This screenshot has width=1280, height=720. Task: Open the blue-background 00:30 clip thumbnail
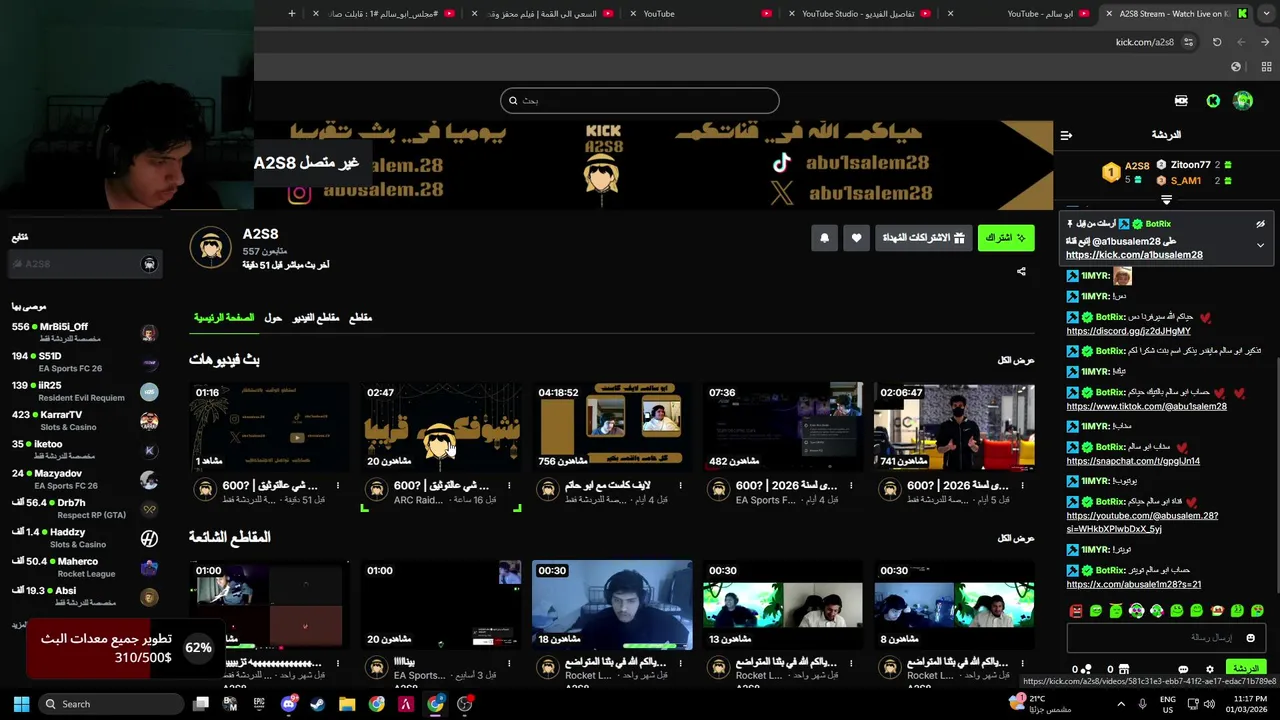click(x=612, y=604)
